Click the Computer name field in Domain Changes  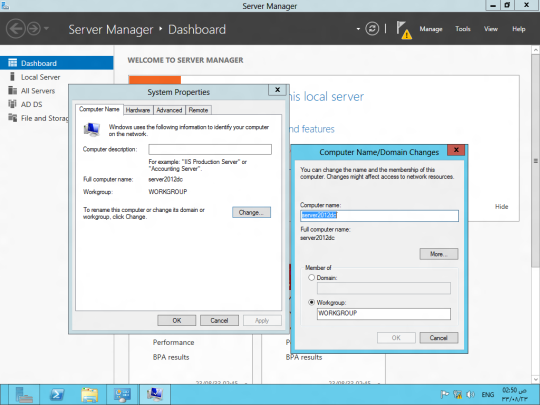pyautogui.click(x=379, y=216)
